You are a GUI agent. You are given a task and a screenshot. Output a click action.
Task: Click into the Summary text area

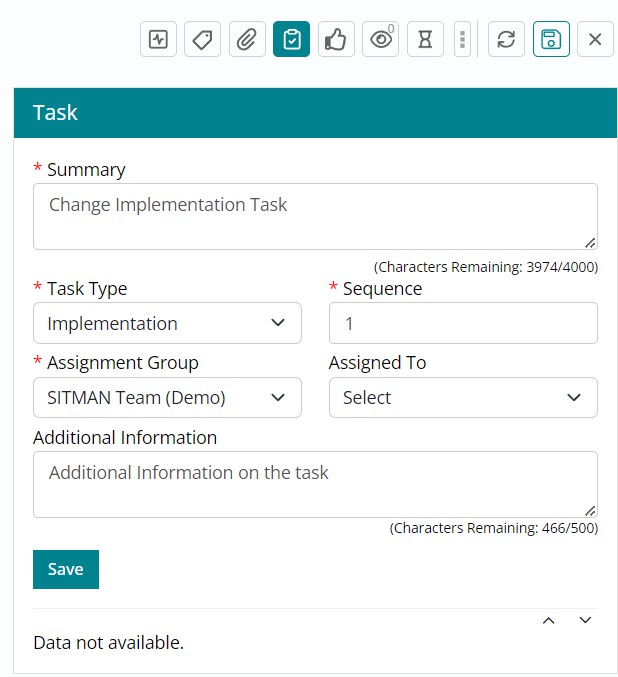click(x=315, y=216)
